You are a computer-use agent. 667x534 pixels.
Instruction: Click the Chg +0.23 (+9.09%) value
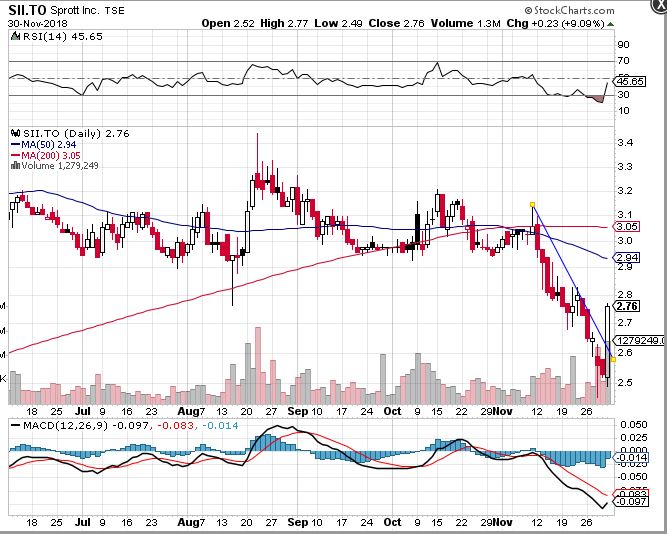click(555, 23)
